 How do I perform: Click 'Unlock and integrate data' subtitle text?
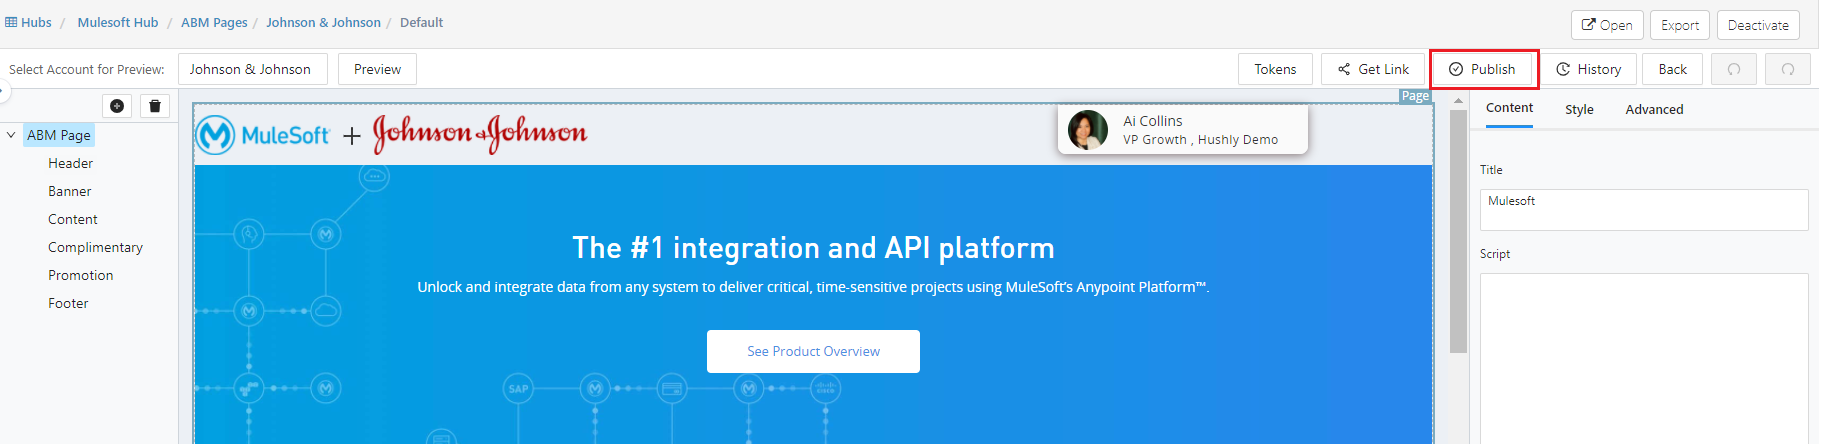[x=813, y=287]
